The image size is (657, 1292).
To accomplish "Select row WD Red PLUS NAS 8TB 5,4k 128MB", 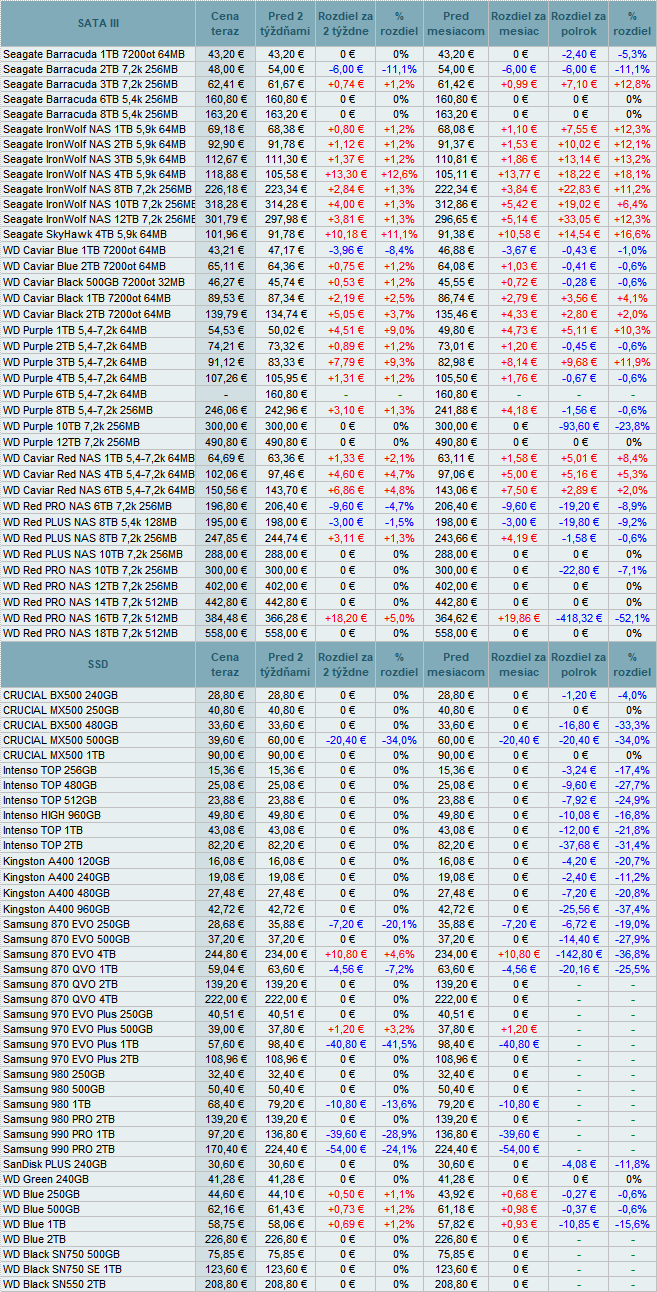I will coord(328,522).
